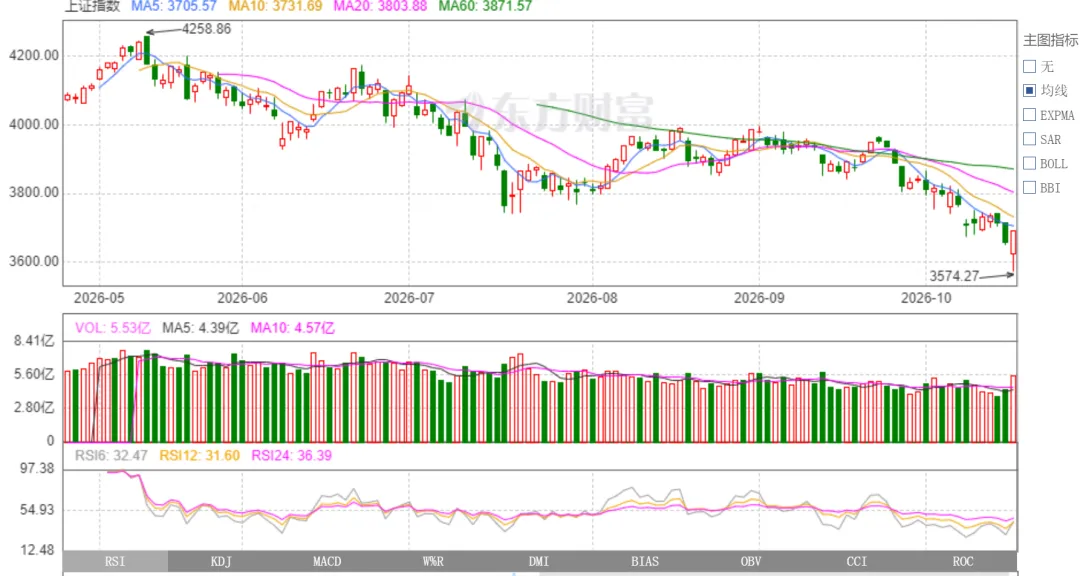This screenshot has width=1080, height=576.
Task: Click the volume MA5: 4.39亿 value
Action: (200, 328)
